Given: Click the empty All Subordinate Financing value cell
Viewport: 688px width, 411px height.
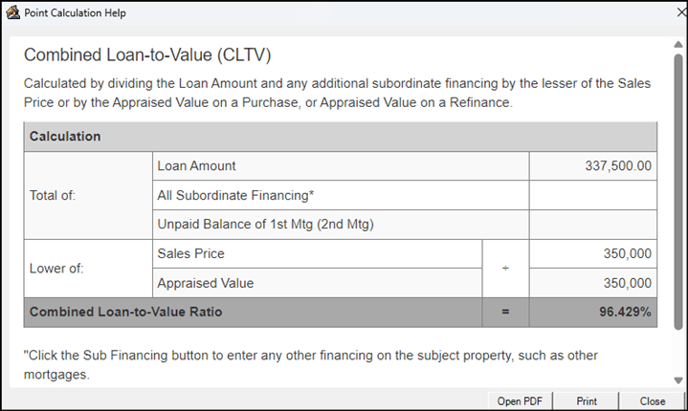Looking at the screenshot, I should (593, 195).
